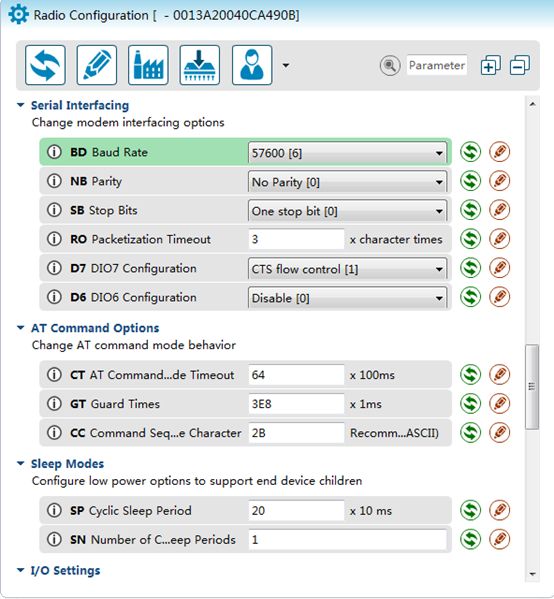Refresh the CC Command Sequence Character setting
Image resolution: width=554 pixels, height=599 pixels.
[470, 433]
